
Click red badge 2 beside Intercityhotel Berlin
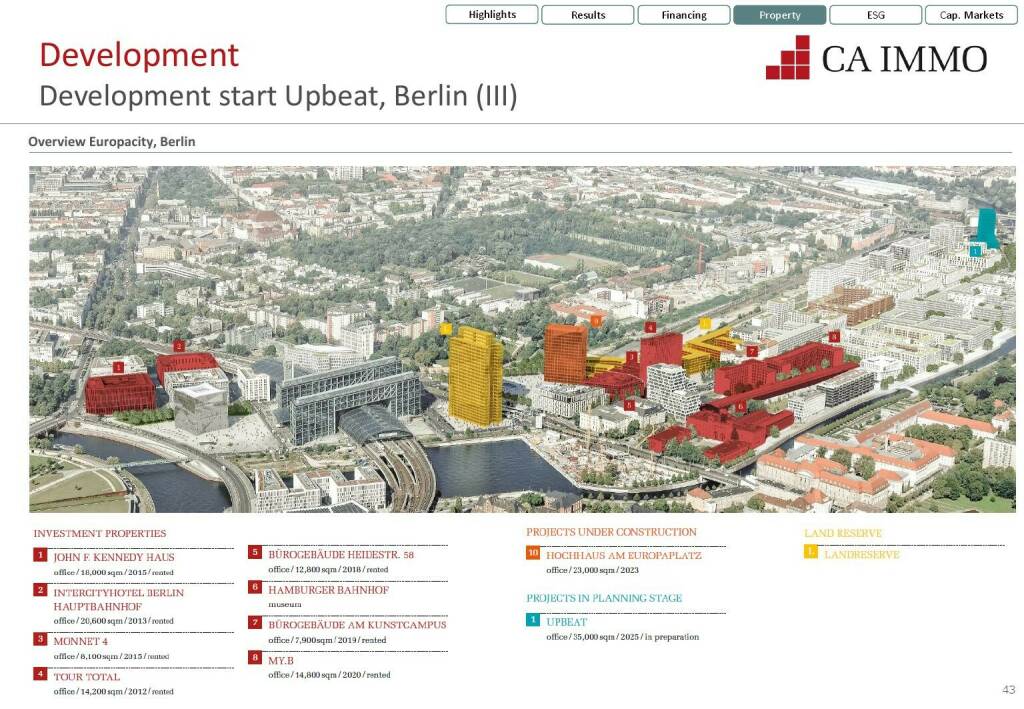pos(40,590)
